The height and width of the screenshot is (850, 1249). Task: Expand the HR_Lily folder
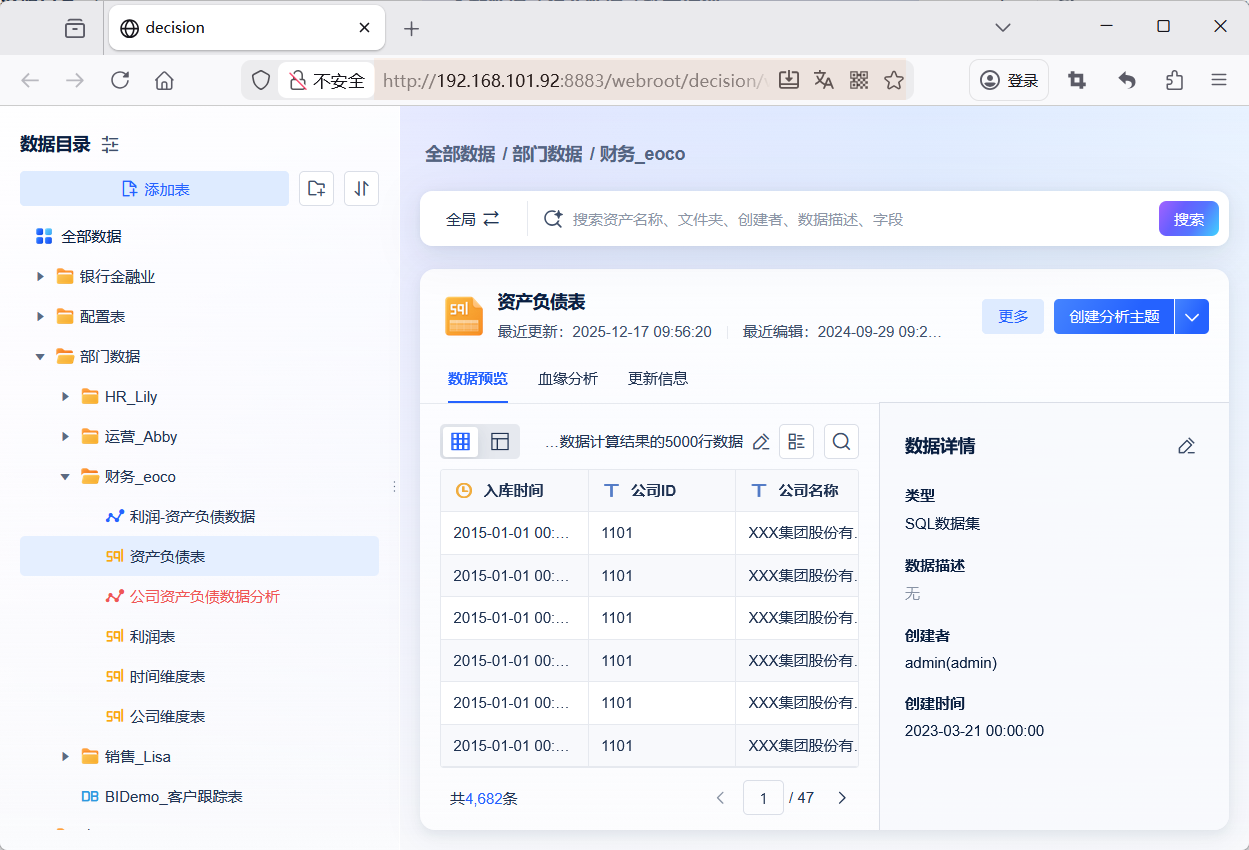click(66, 396)
